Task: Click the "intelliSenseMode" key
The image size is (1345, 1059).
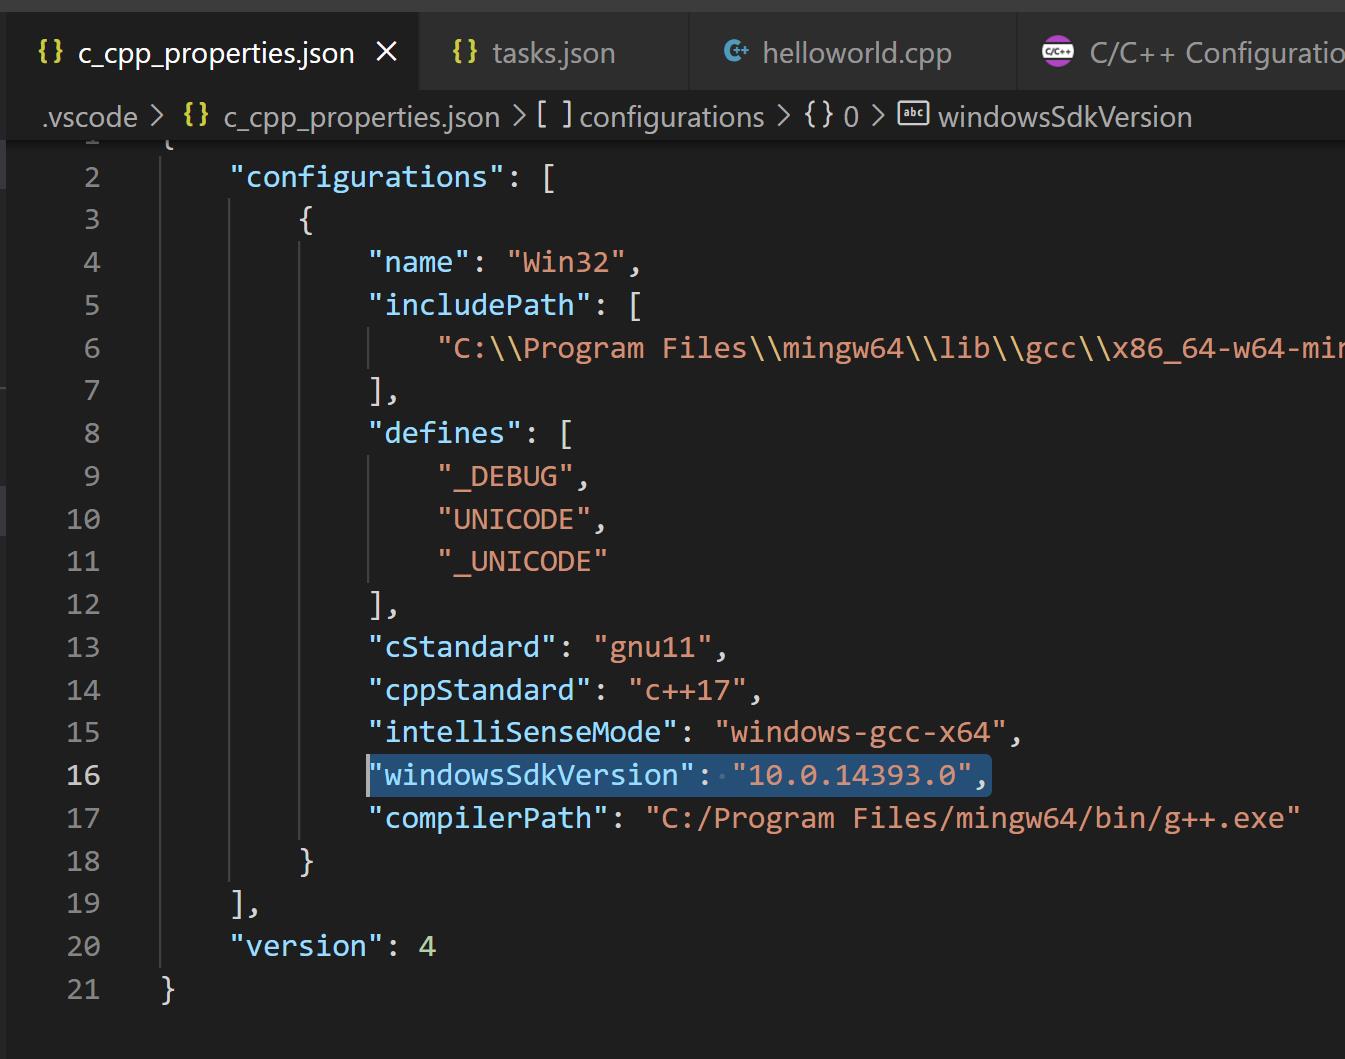Action: coord(523,732)
